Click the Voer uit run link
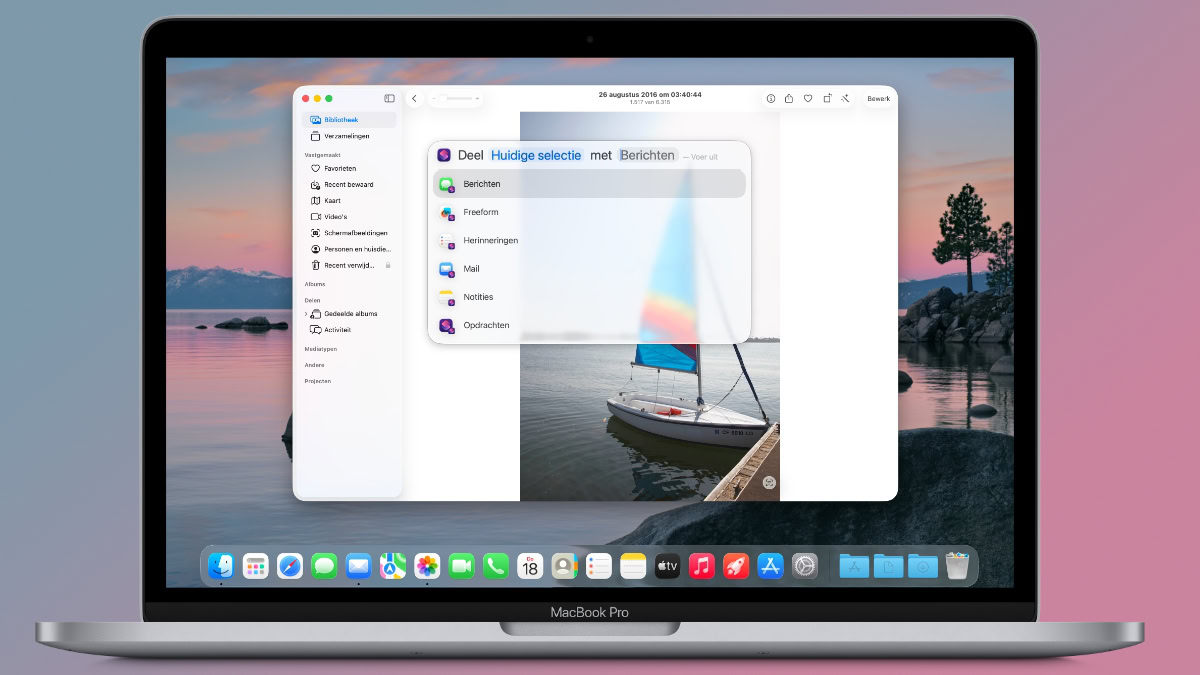 click(x=702, y=157)
